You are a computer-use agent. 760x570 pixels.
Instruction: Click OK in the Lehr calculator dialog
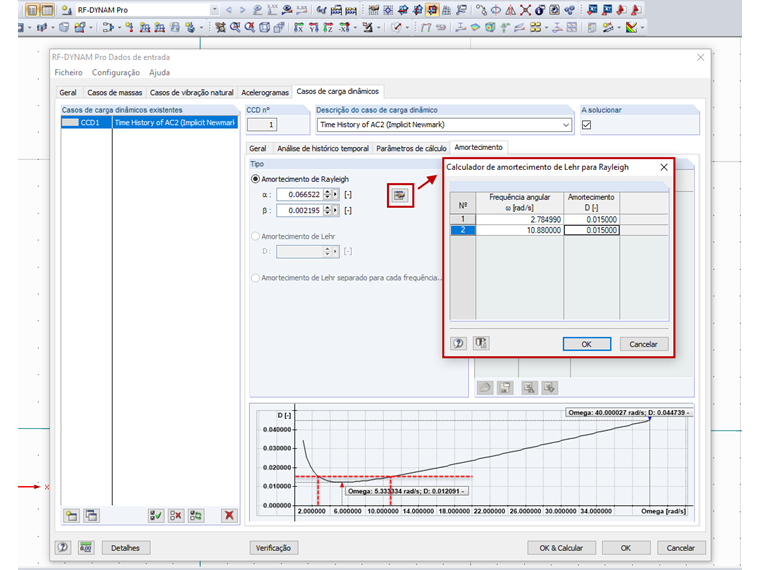coord(586,344)
